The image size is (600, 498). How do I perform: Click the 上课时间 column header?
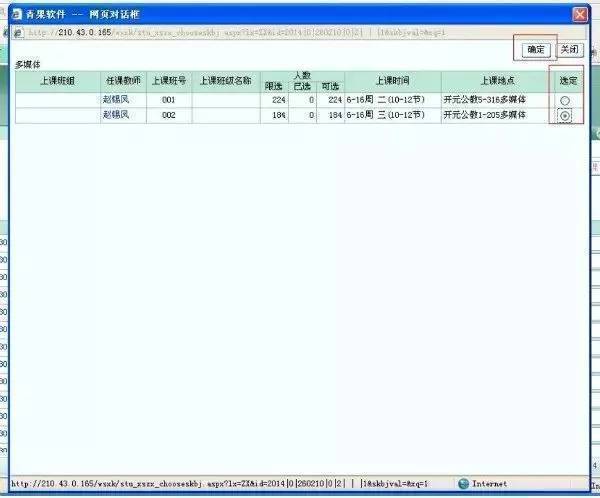tap(393, 81)
